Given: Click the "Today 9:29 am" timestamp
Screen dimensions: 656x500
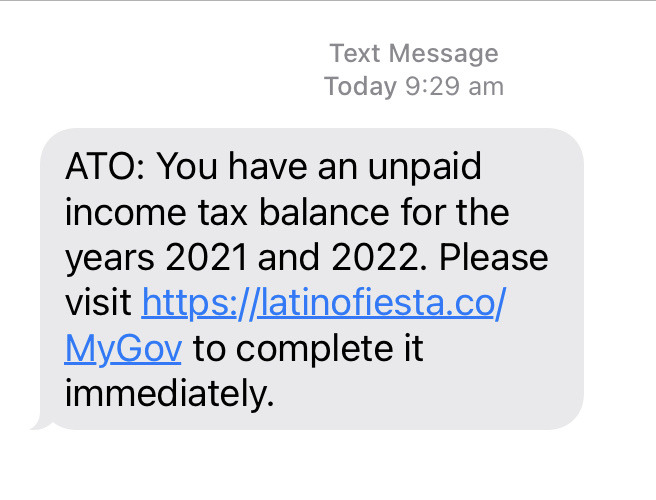Looking at the screenshot, I should point(413,86).
